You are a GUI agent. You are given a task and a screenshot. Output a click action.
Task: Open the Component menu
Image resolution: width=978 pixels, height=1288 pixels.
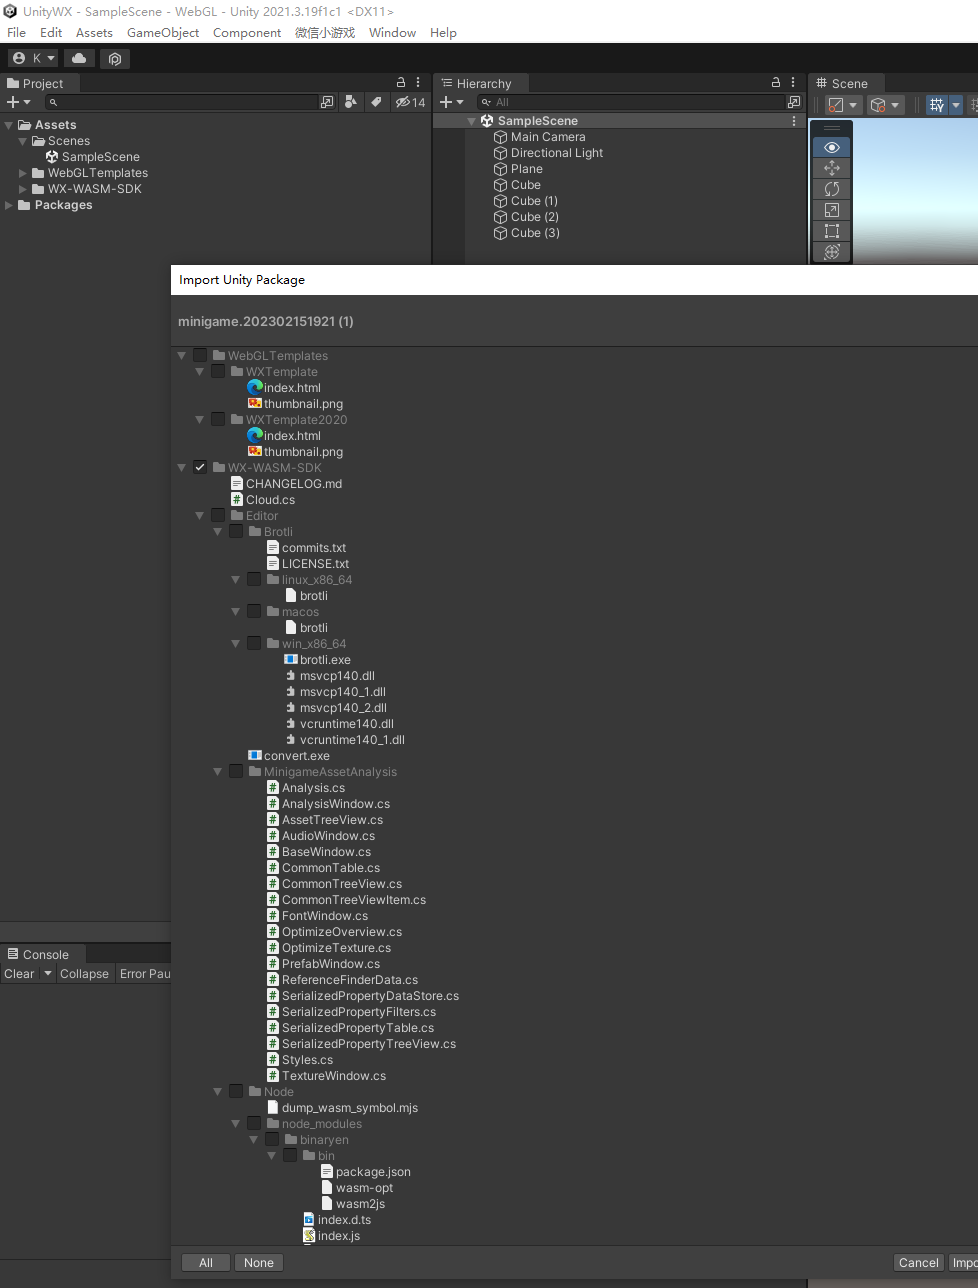[x=247, y=33]
